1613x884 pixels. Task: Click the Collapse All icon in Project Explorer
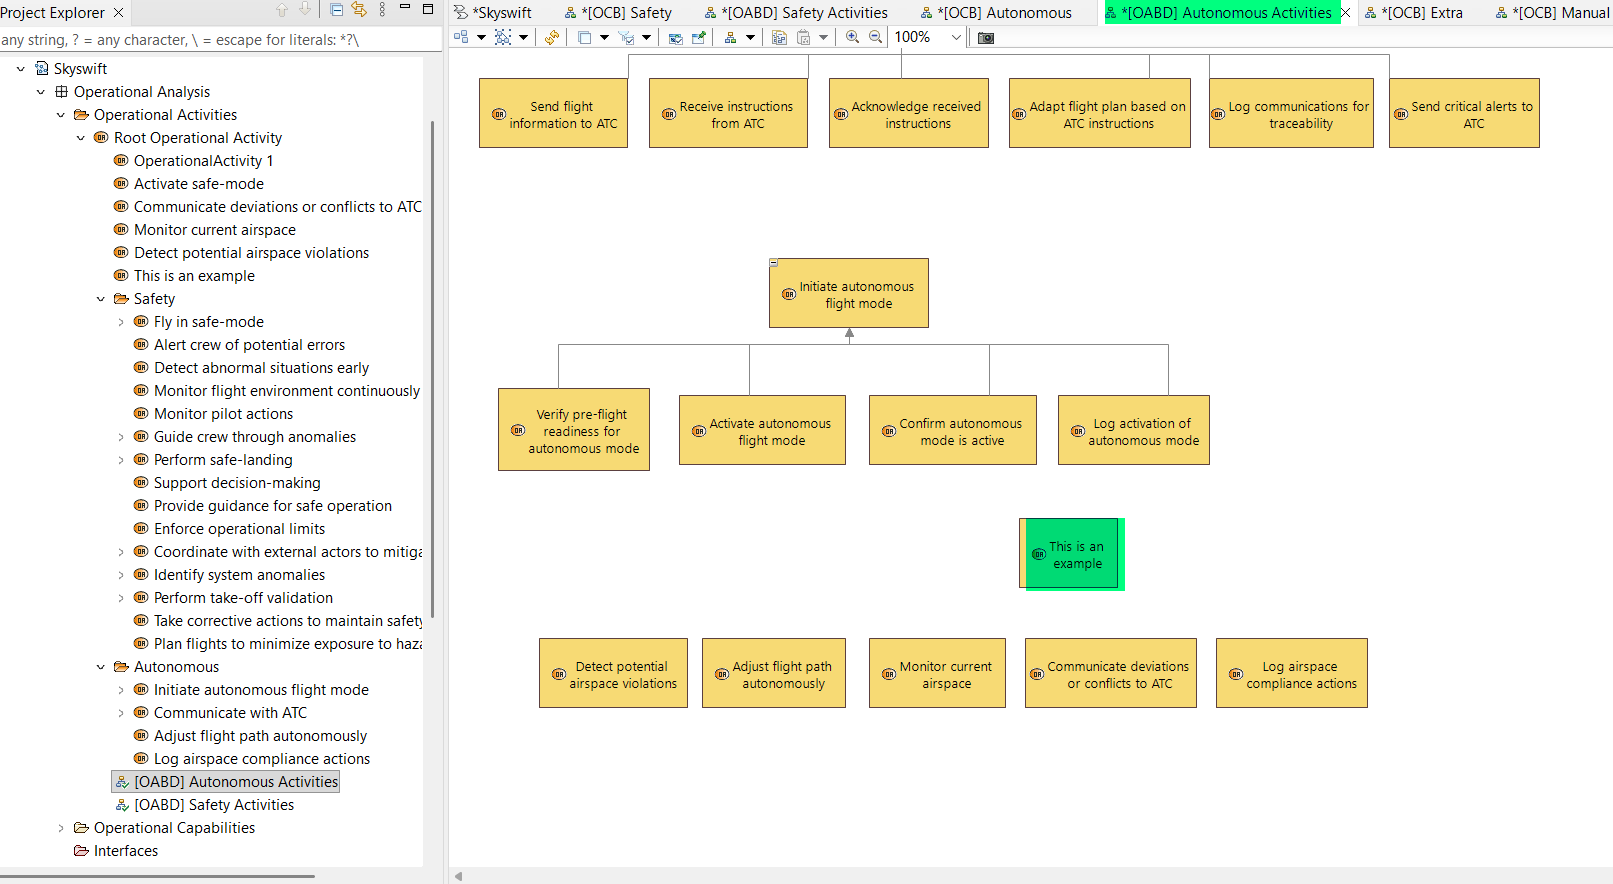[x=336, y=10]
